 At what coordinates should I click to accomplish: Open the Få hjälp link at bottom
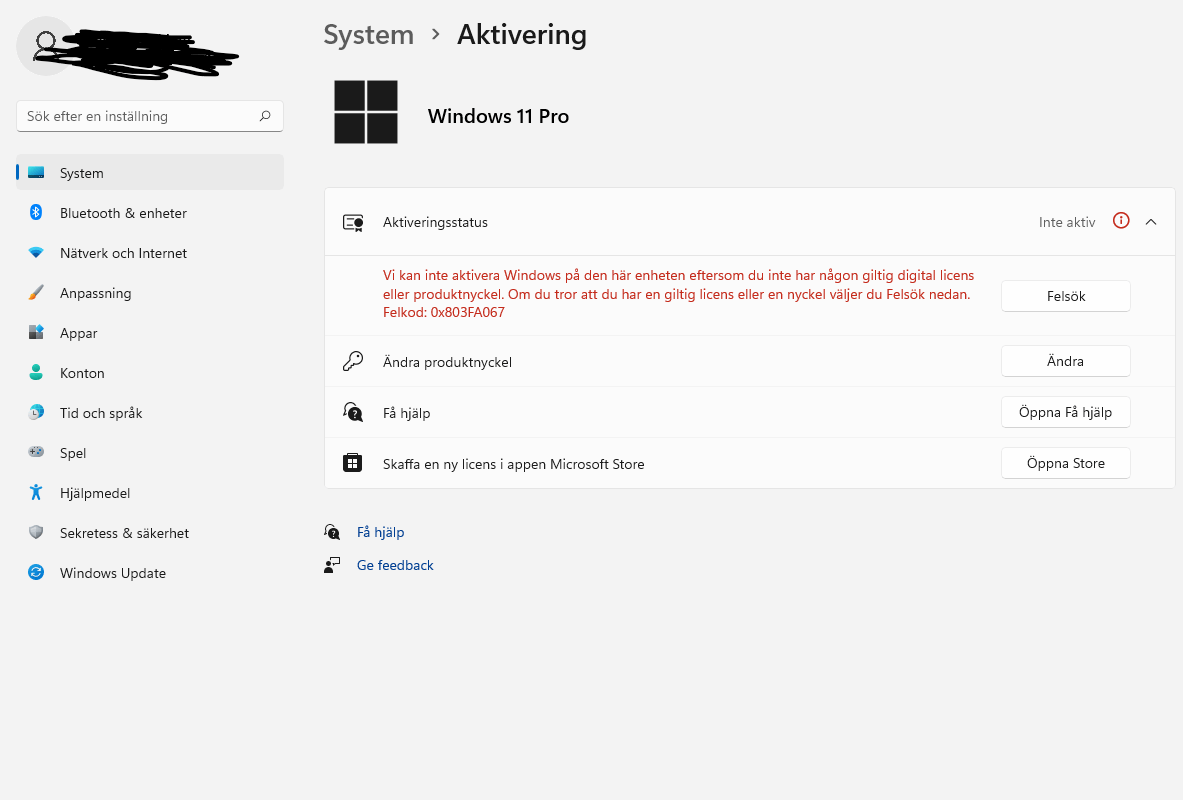point(380,532)
